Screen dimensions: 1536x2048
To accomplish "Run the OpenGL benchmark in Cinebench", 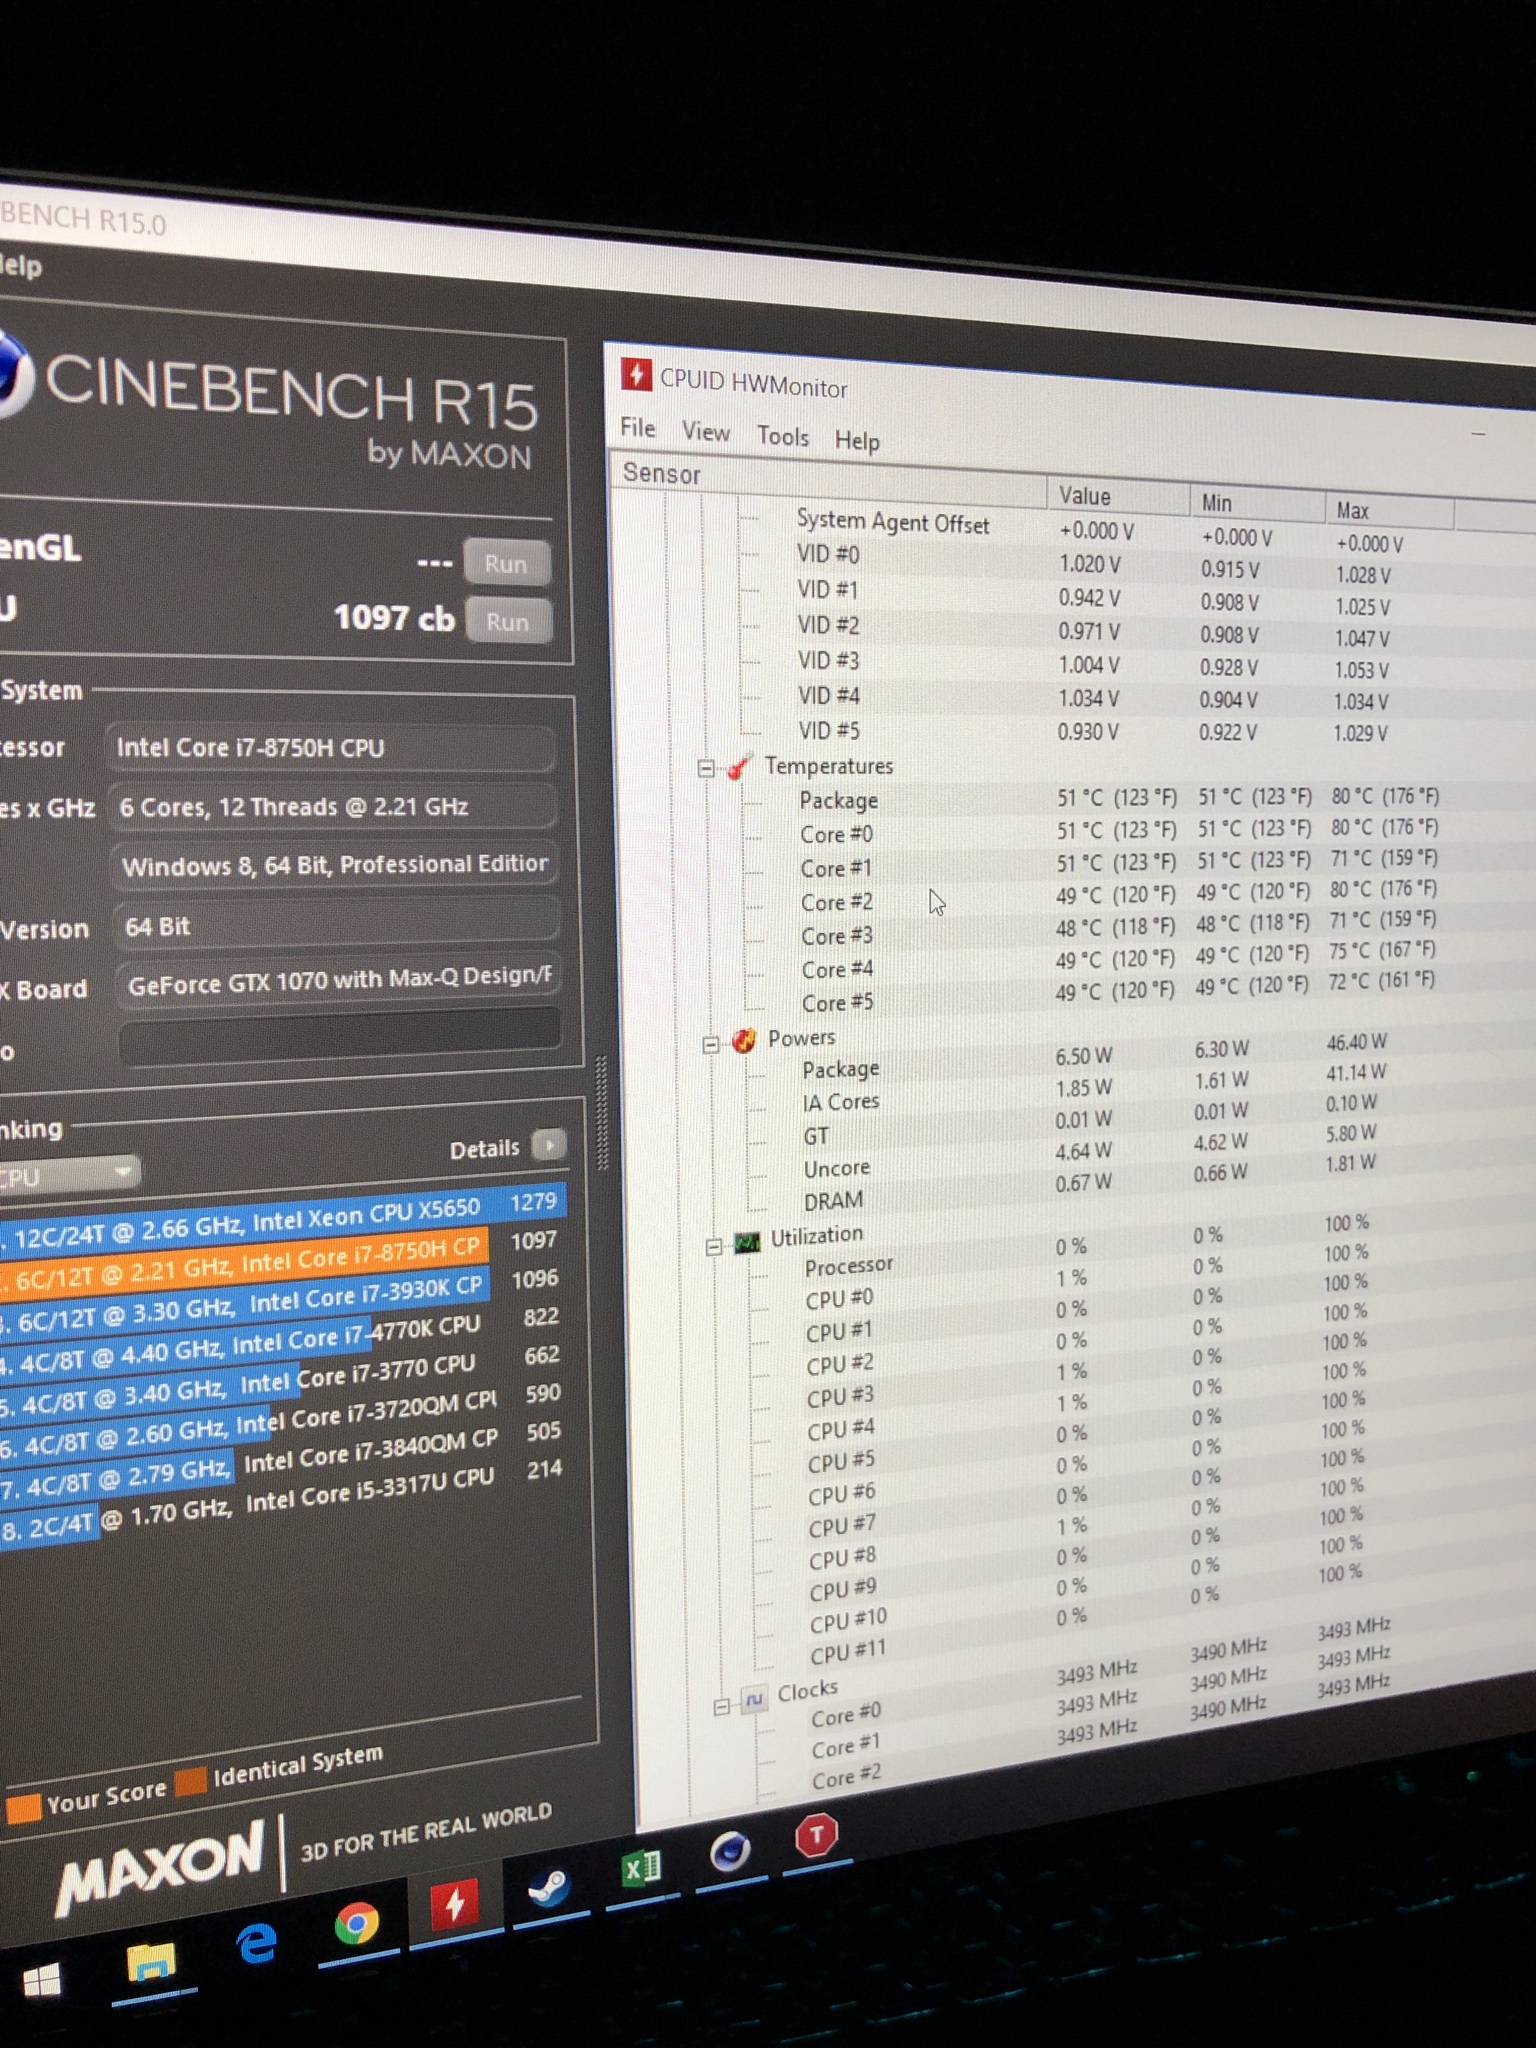I will tap(506, 563).
